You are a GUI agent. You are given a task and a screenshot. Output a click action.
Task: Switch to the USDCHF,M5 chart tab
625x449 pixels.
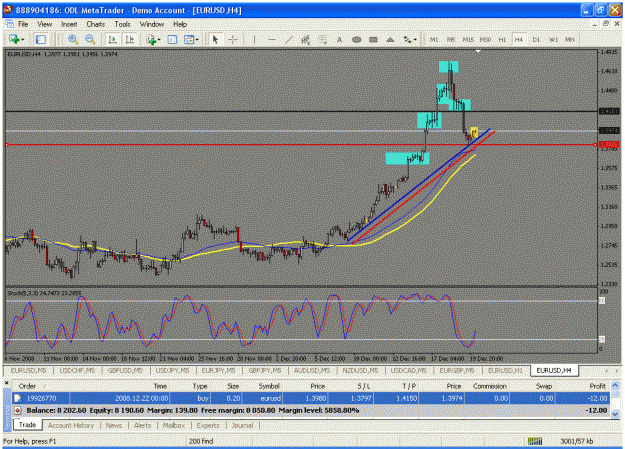[x=77, y=370]
